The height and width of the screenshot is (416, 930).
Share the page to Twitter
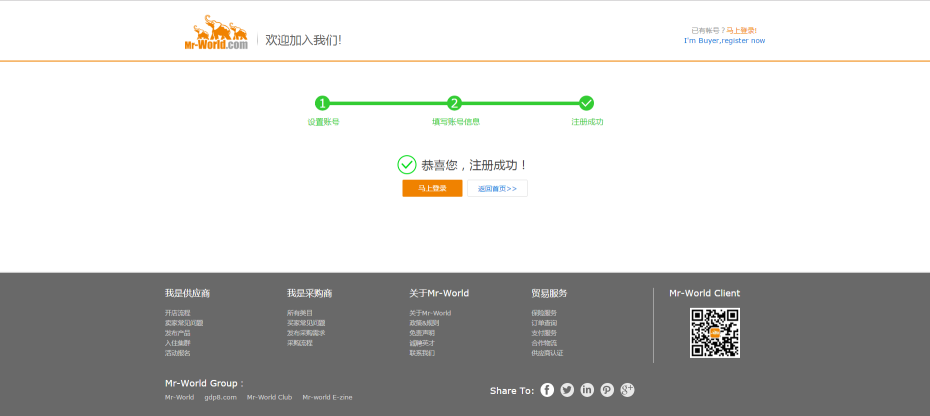click(567, 390)
